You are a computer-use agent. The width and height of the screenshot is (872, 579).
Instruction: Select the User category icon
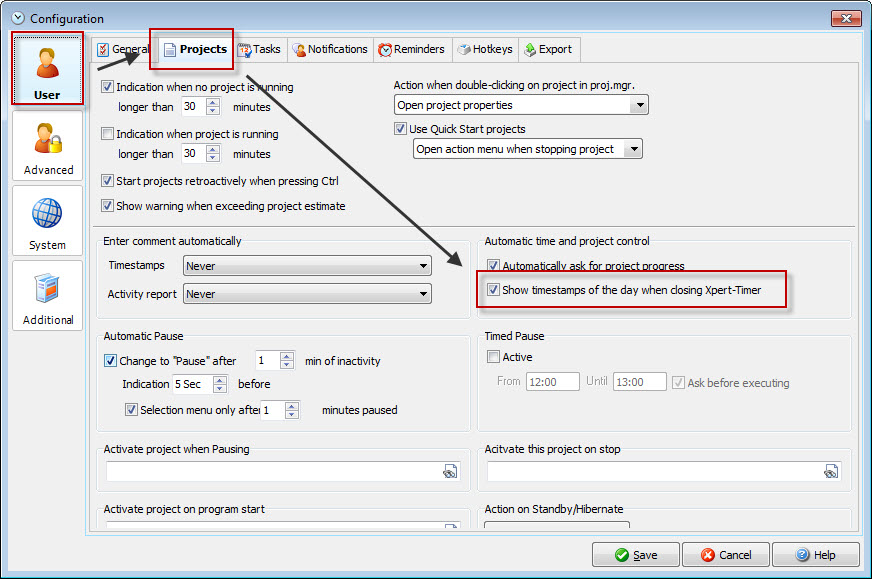[x=47, y=68]
